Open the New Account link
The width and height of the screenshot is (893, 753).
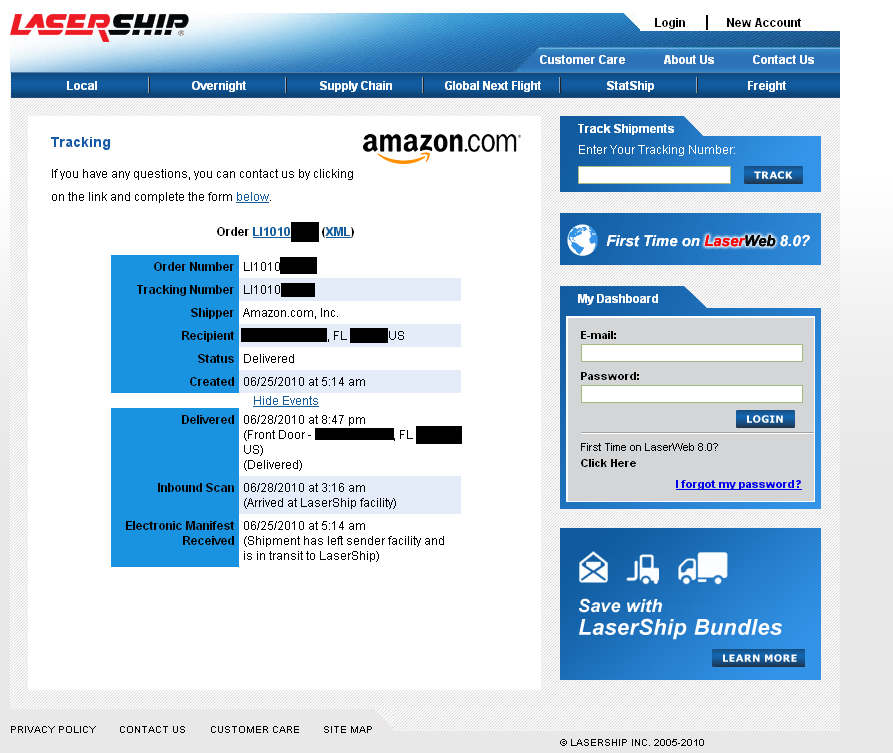tap(763, 23)
